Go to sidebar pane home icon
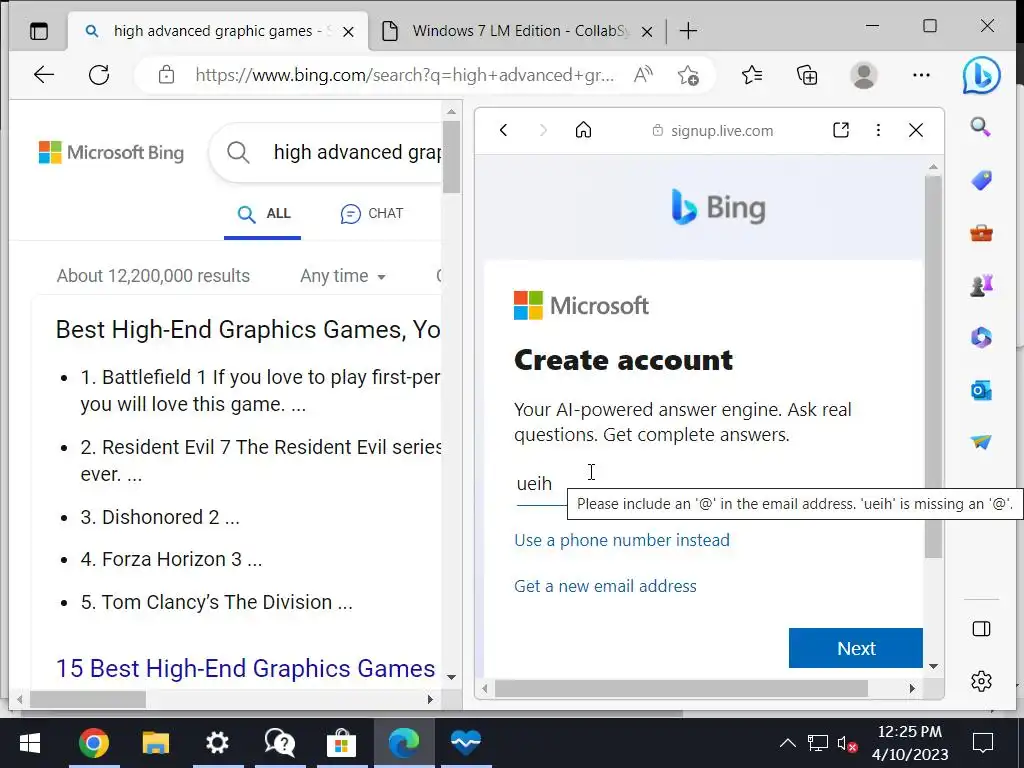Viewport: 1024px width, 768px height. click(x=583, y=130)
